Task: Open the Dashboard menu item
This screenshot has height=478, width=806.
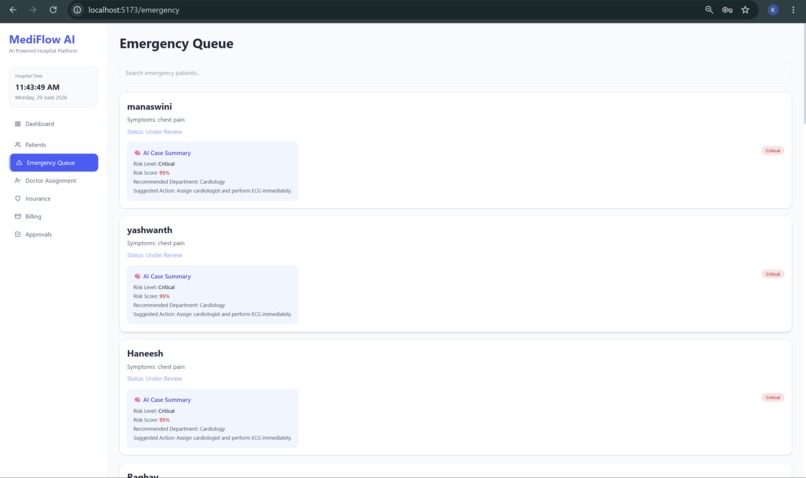Action: [x=53, y=124]
